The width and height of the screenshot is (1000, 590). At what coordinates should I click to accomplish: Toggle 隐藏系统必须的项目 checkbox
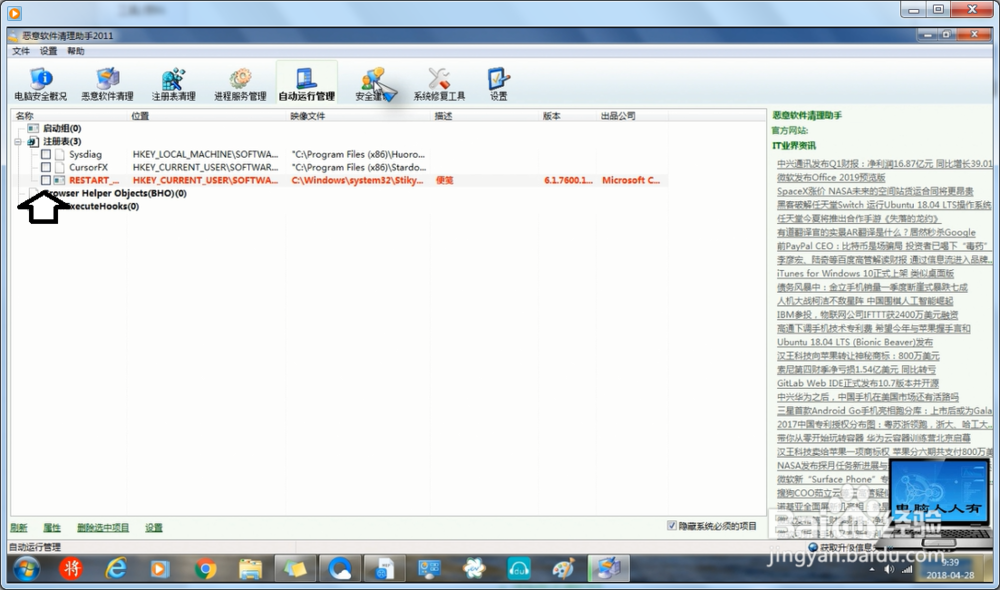(672, 526)
